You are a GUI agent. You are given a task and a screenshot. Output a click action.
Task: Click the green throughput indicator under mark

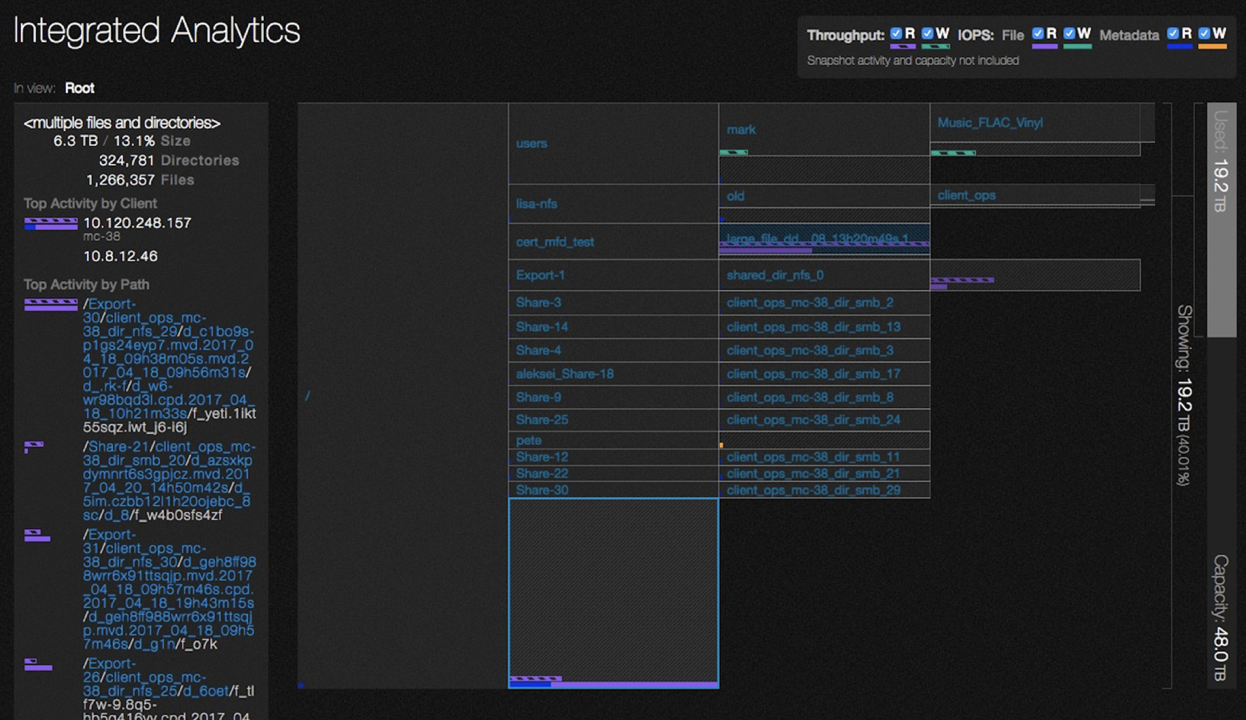[x=733, y=152]
